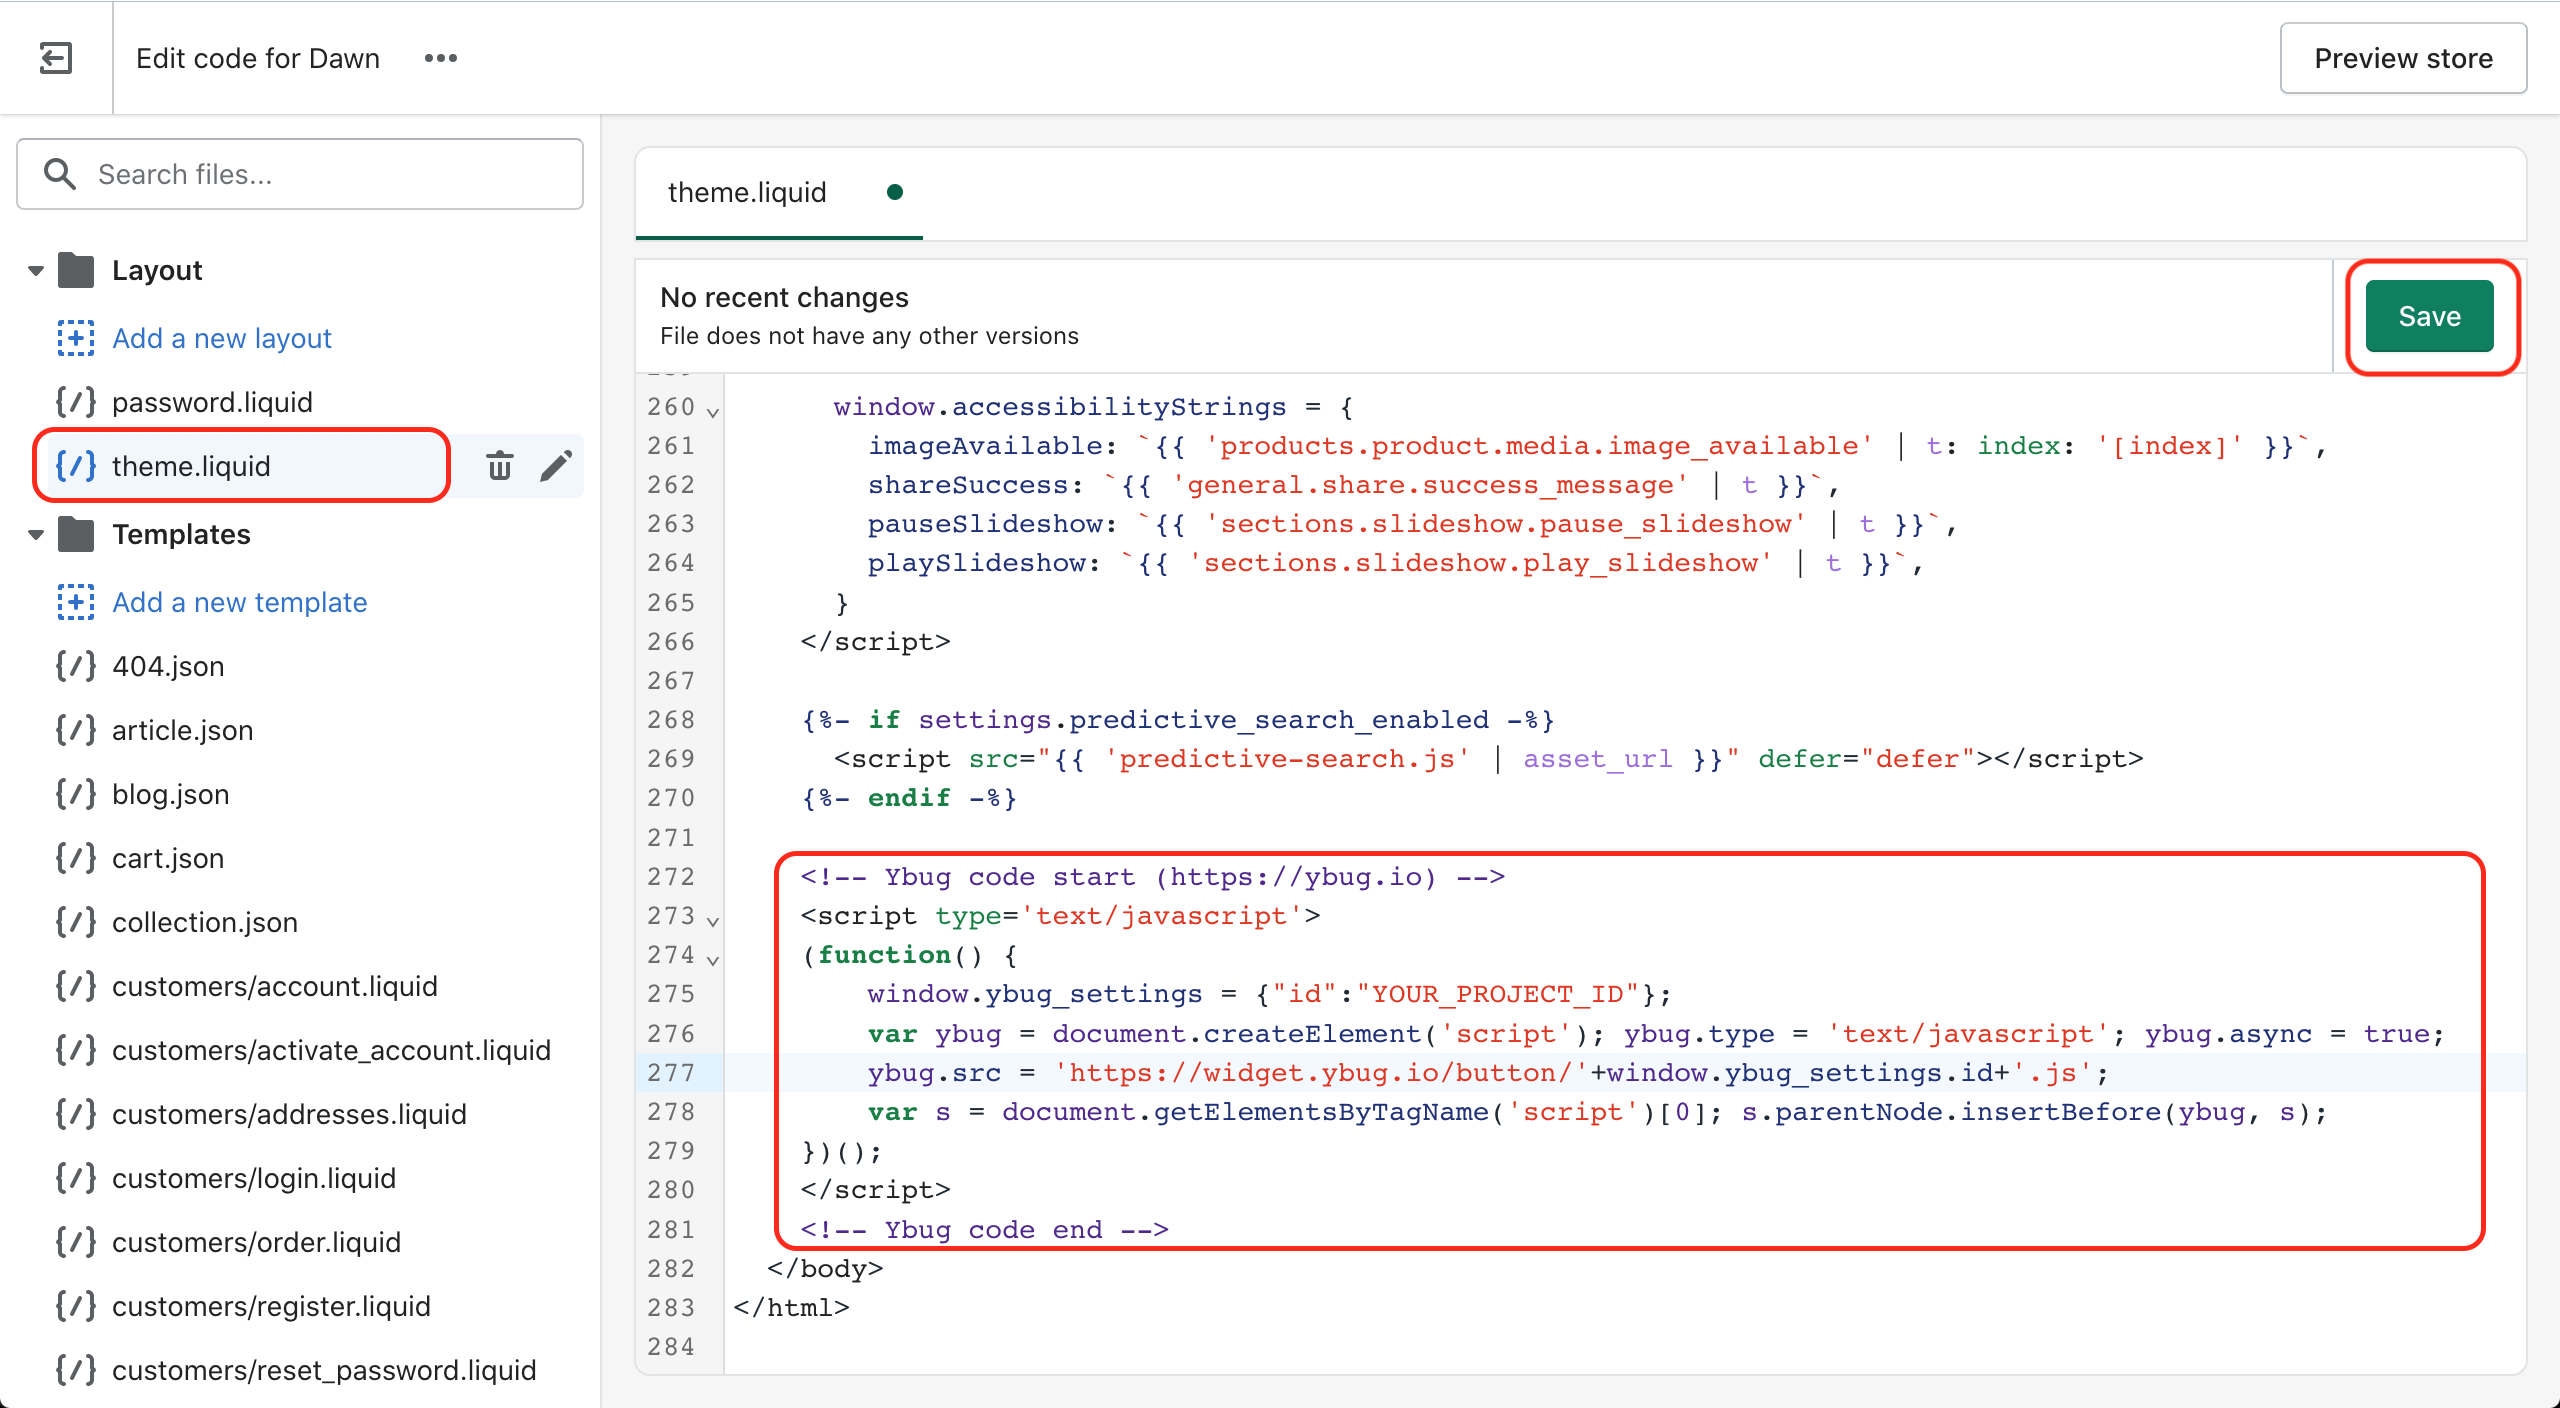Click the file icon next to blog.json
The height and width of the screenshot is (1408, 2560).
(76, 794)
